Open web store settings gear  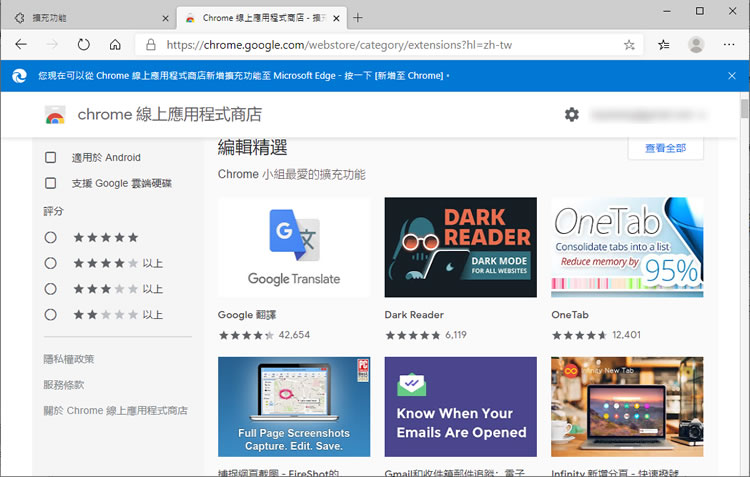point(572,114)
